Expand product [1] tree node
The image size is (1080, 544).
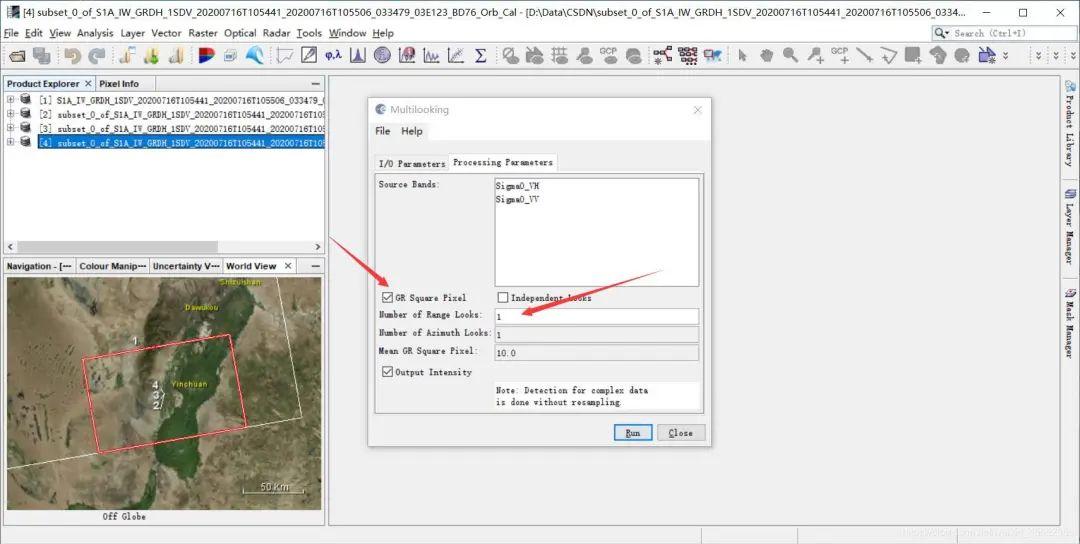(11, 100)
